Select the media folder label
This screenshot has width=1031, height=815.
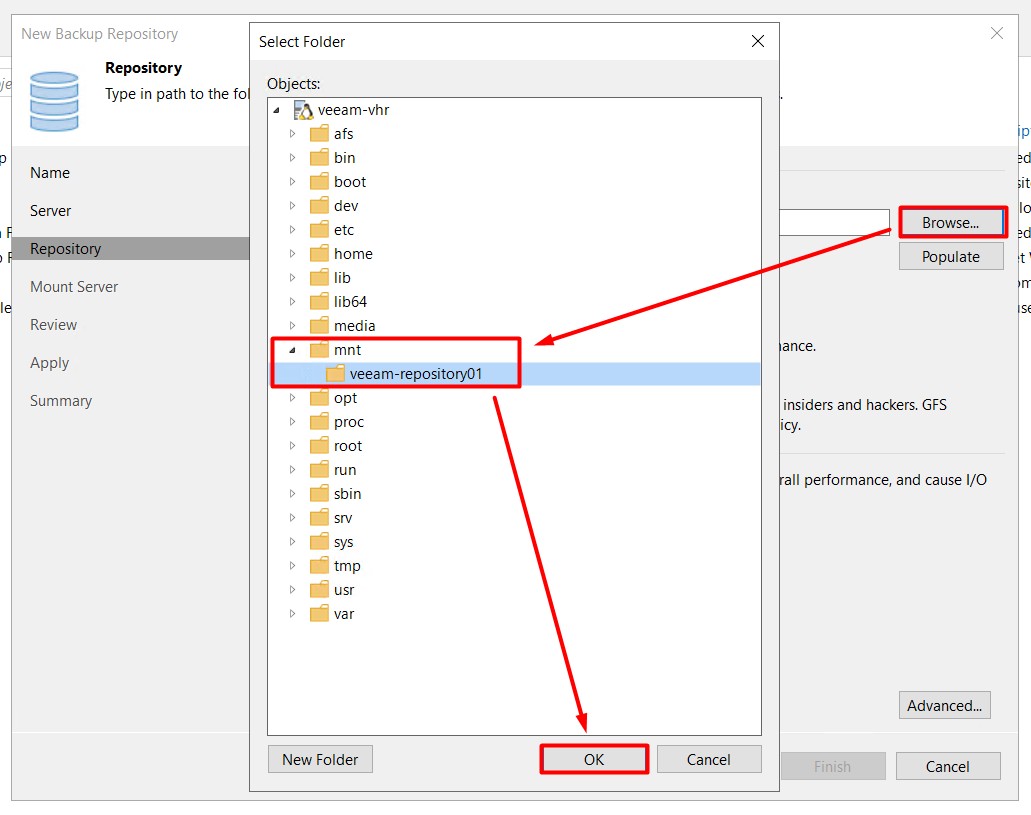coord(354,326)
